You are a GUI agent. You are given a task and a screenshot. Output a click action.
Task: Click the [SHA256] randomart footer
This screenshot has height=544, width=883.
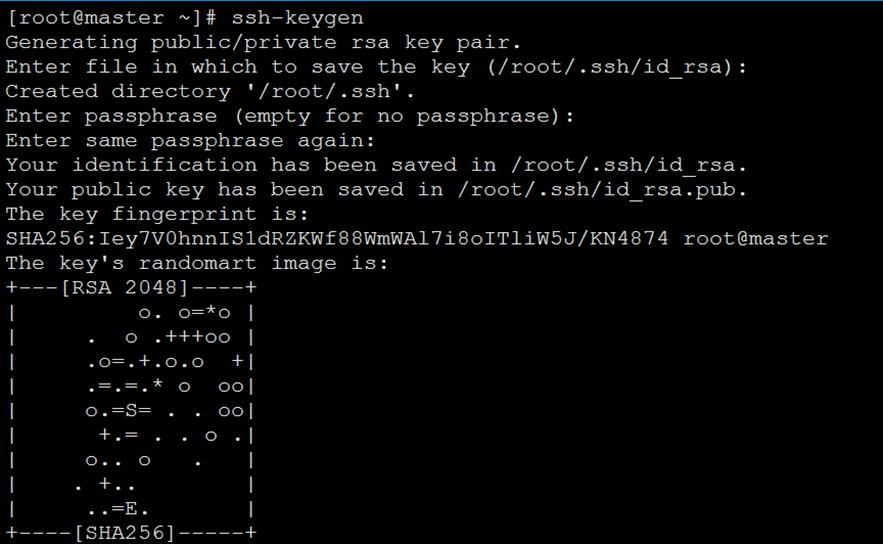click(124, 533)
